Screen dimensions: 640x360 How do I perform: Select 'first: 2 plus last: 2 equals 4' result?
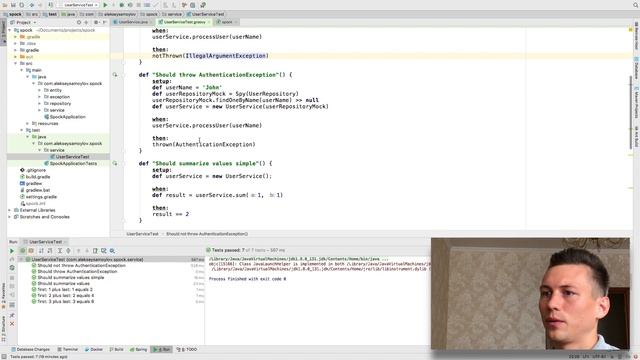(x=62, y=295)
